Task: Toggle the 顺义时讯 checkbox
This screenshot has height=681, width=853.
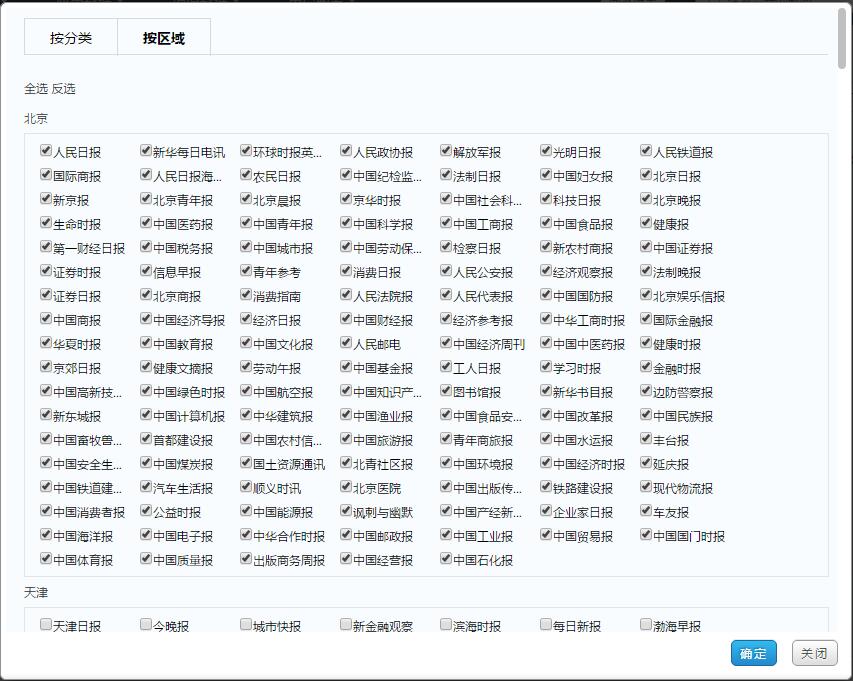Action: (246, 485)
